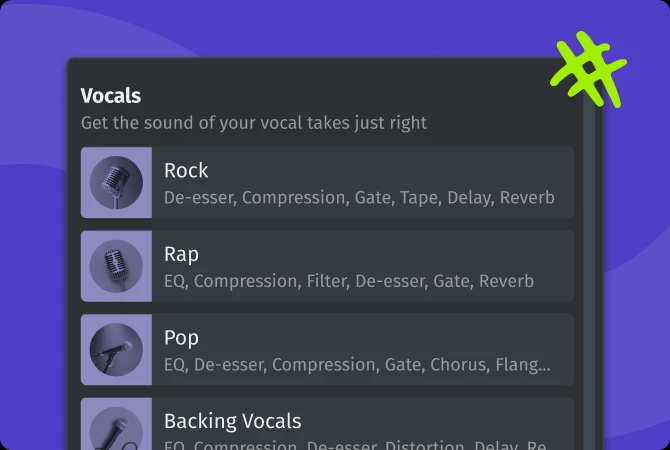The image size is (670, 450).
Task: Select the Backing Vocals preset title
Action: point(232,421)
